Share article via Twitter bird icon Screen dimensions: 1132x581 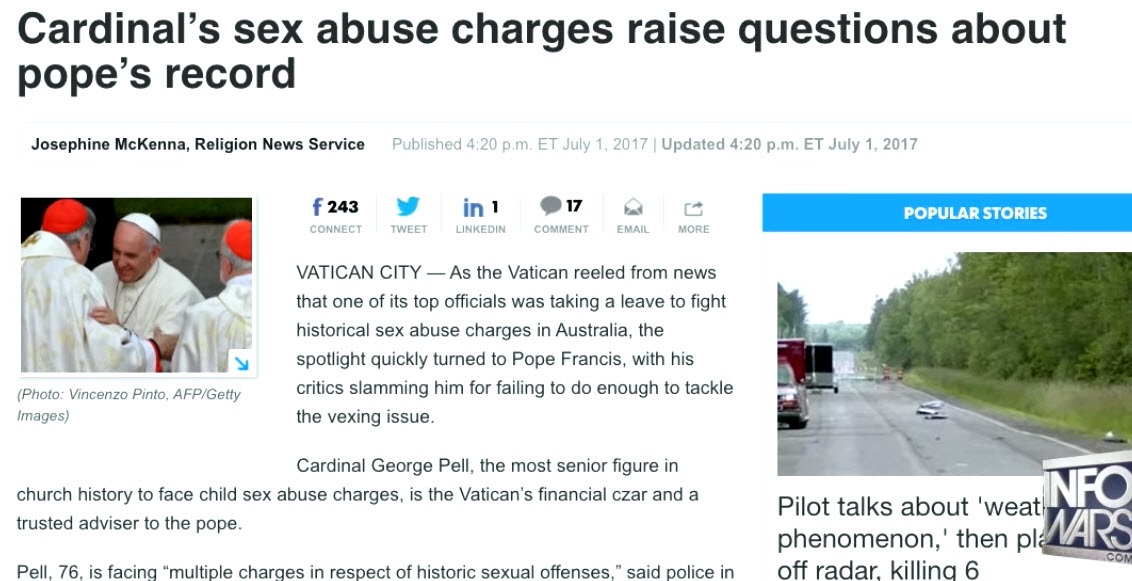coord(408,207)
